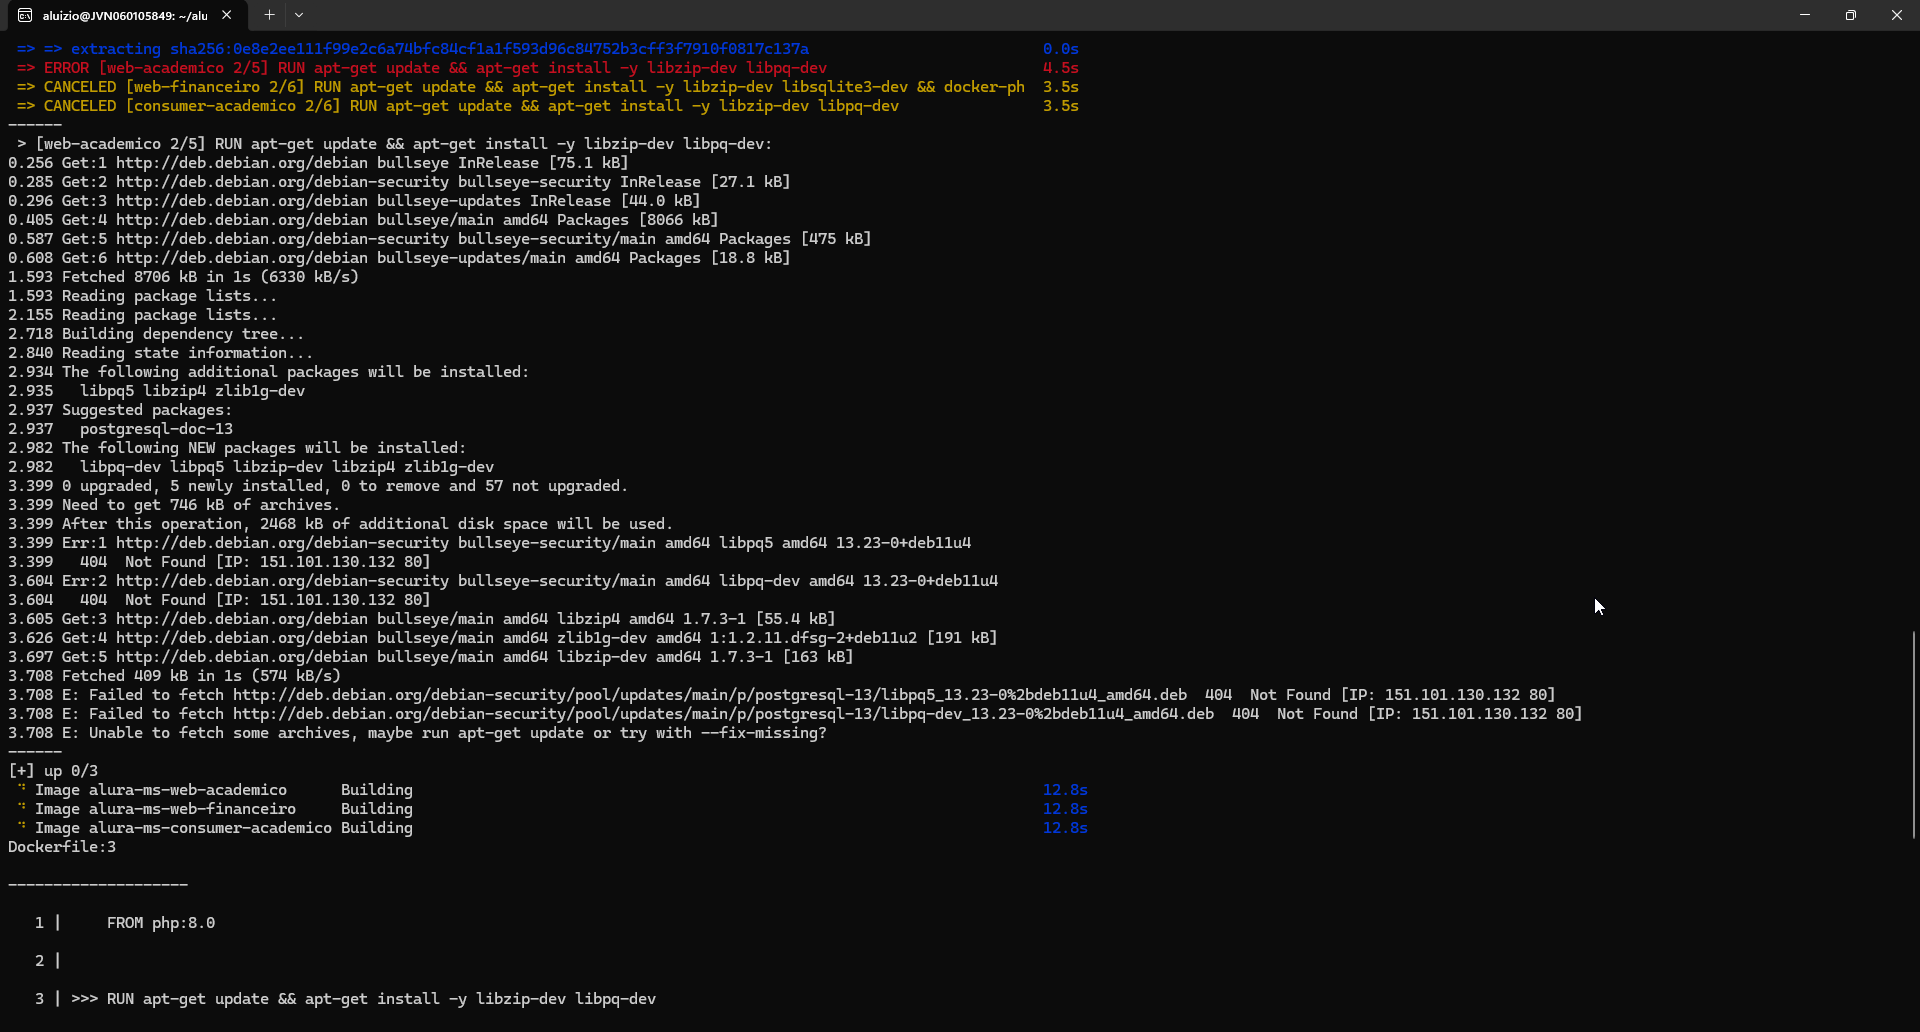
Task: Expand the new tab profile dropdown
Action: pyautogui.click(x=299, y=15)
